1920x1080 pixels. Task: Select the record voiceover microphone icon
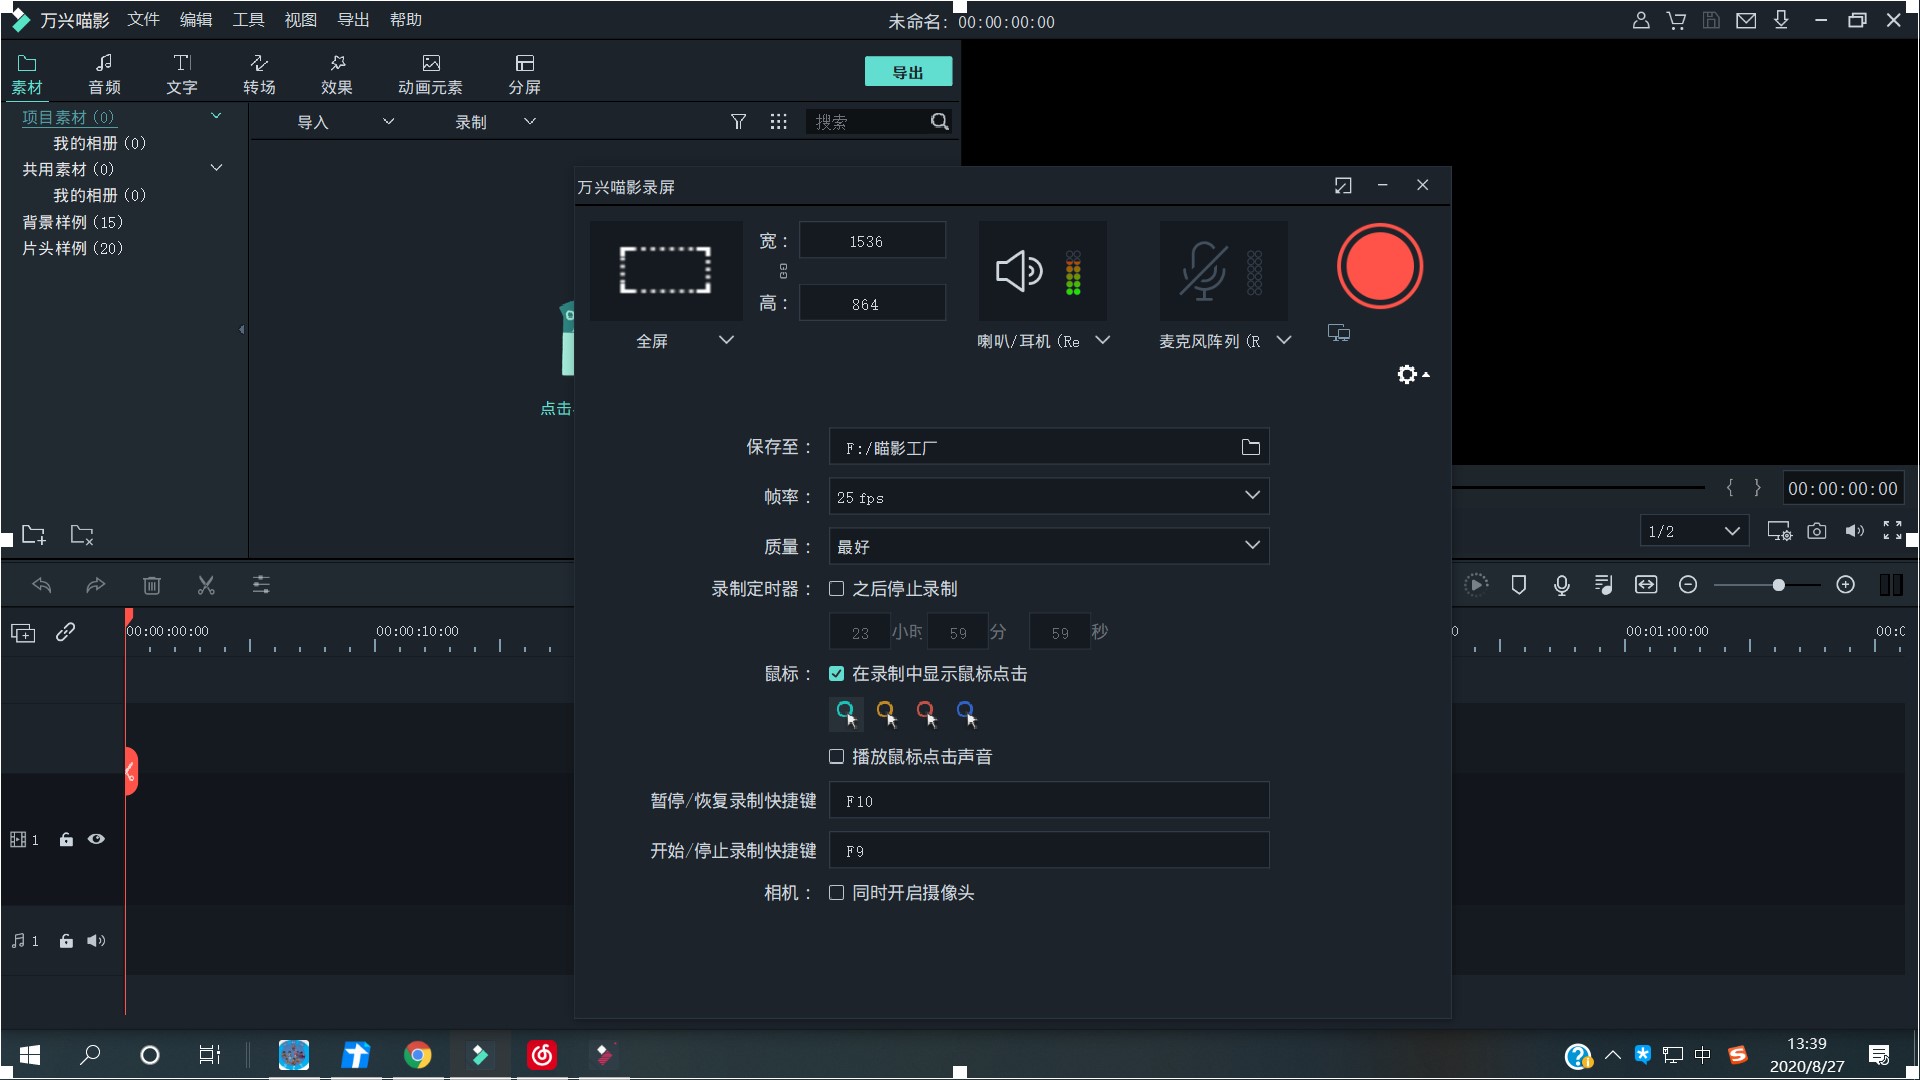(x=1561, y=585)
